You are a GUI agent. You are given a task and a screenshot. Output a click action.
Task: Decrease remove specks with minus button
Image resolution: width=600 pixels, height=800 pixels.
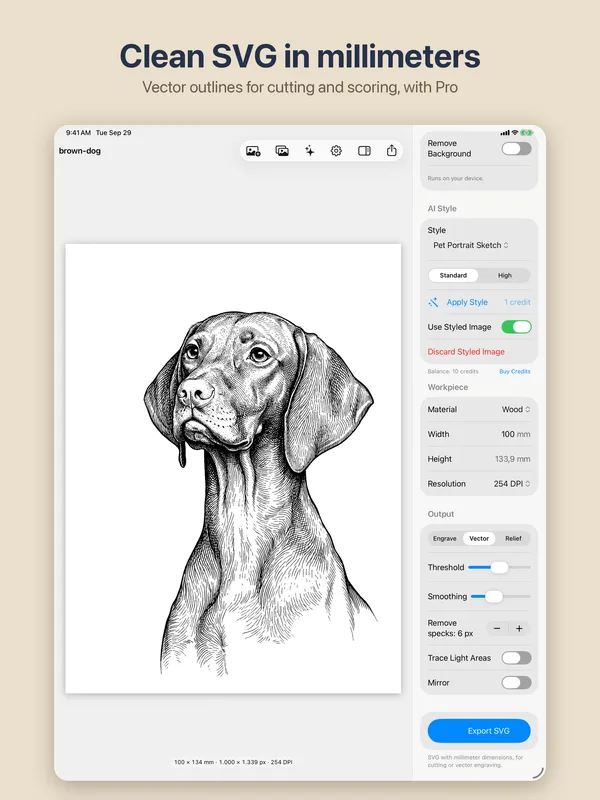coord(496,629)
